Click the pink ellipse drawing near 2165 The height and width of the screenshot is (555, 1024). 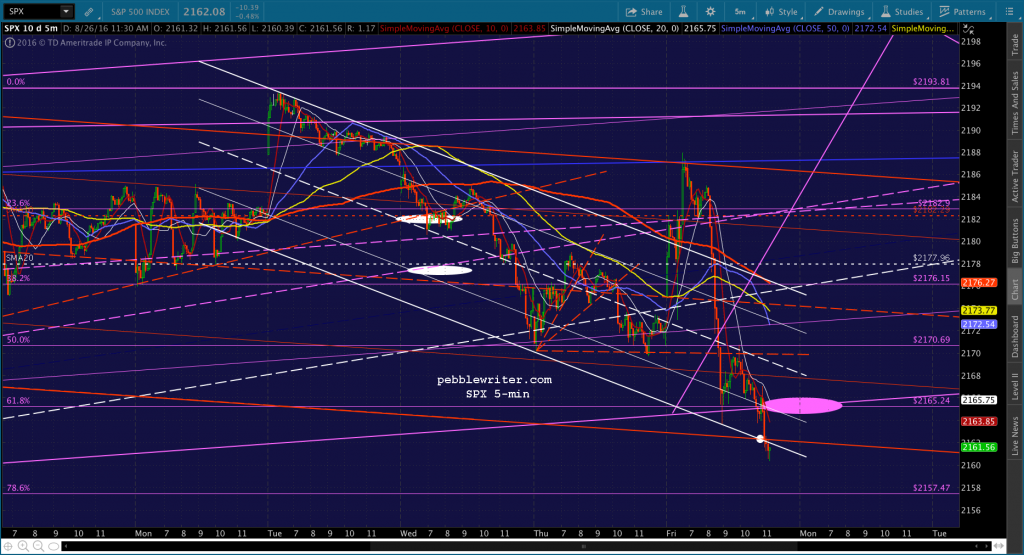click(803, 405)
